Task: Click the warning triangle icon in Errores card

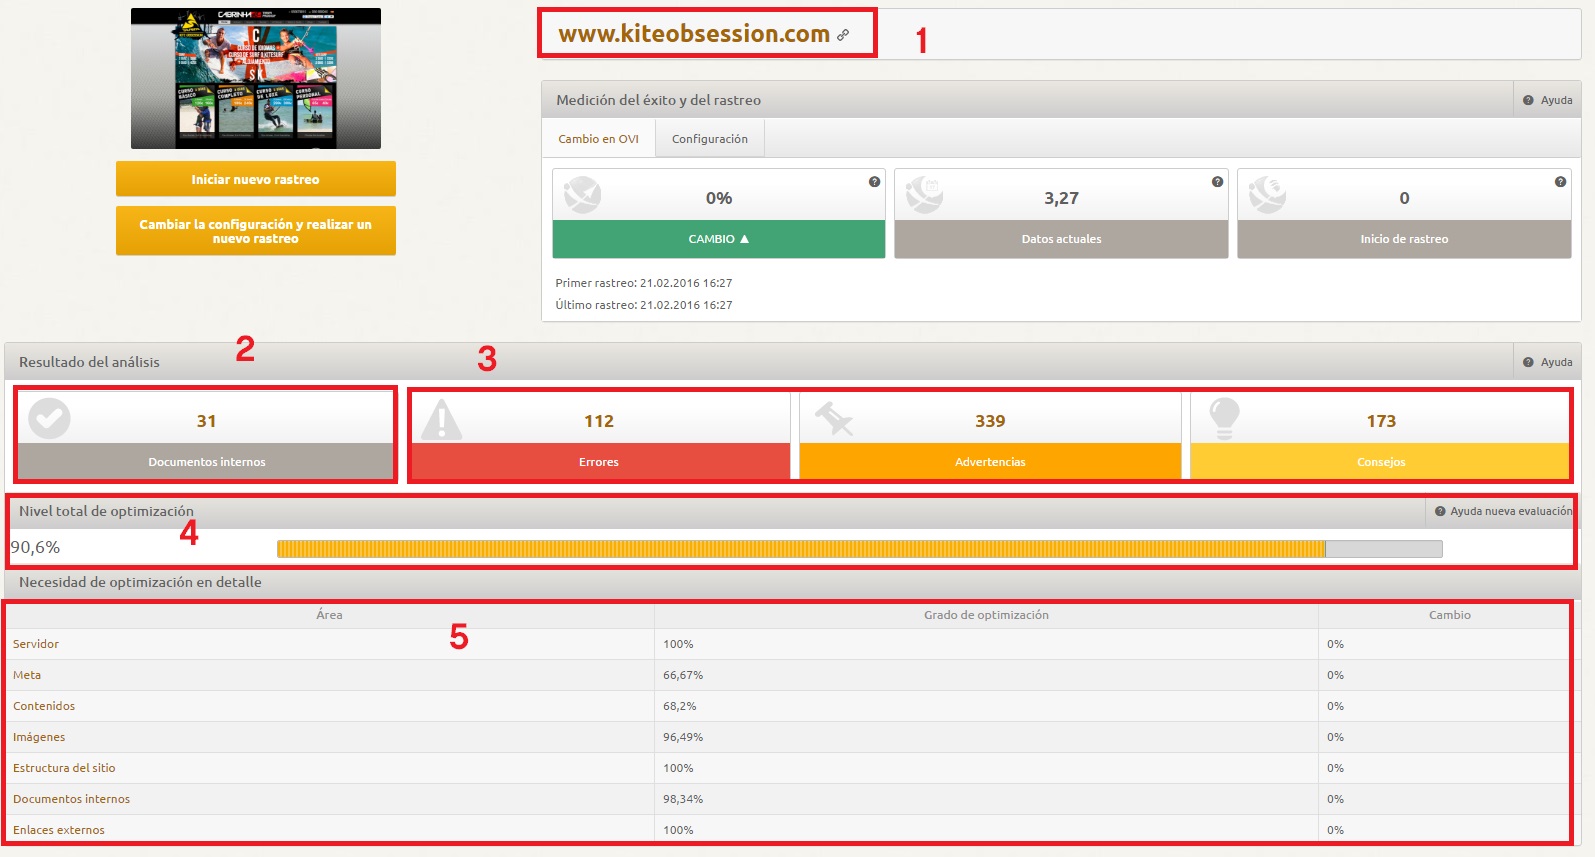Action: pos(441,419)
